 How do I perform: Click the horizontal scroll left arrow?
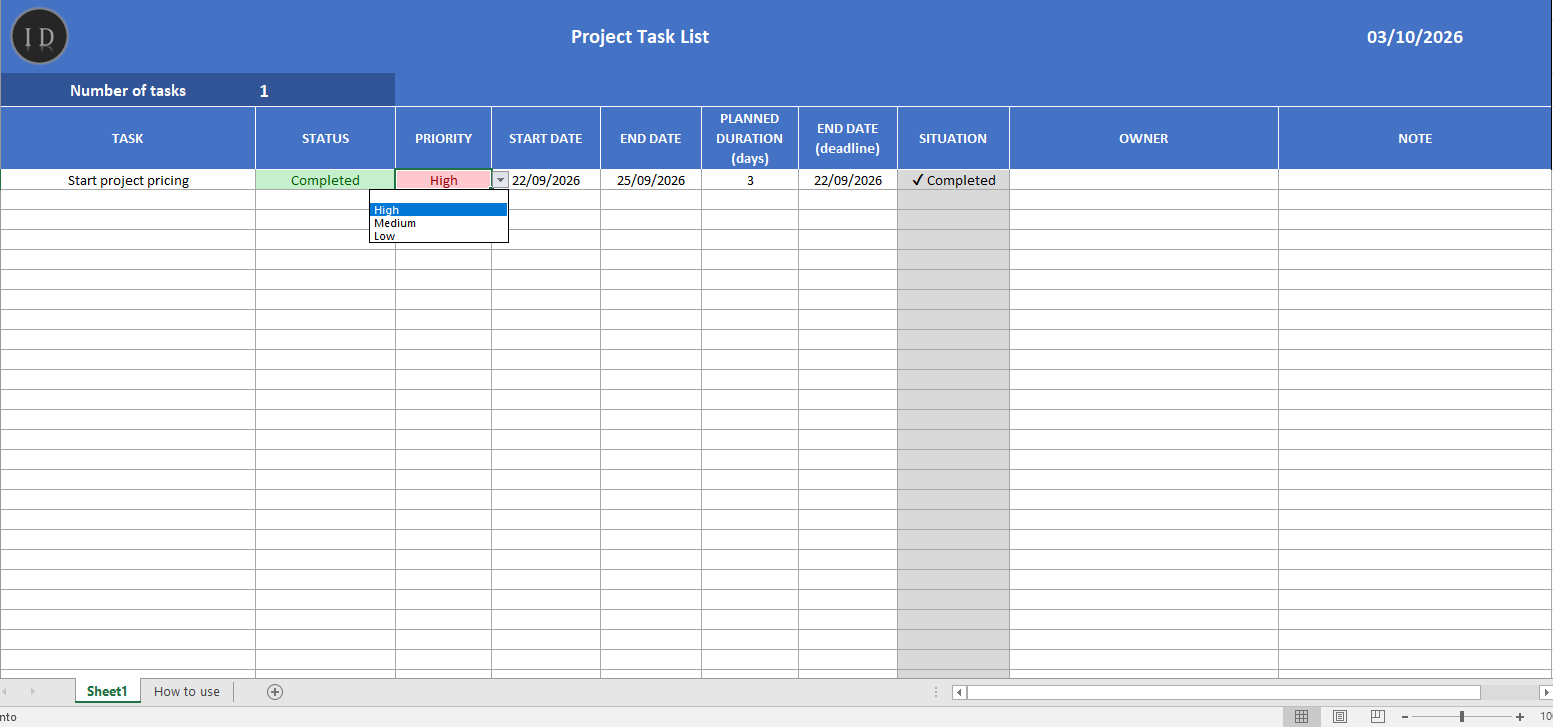pos(959,692)
